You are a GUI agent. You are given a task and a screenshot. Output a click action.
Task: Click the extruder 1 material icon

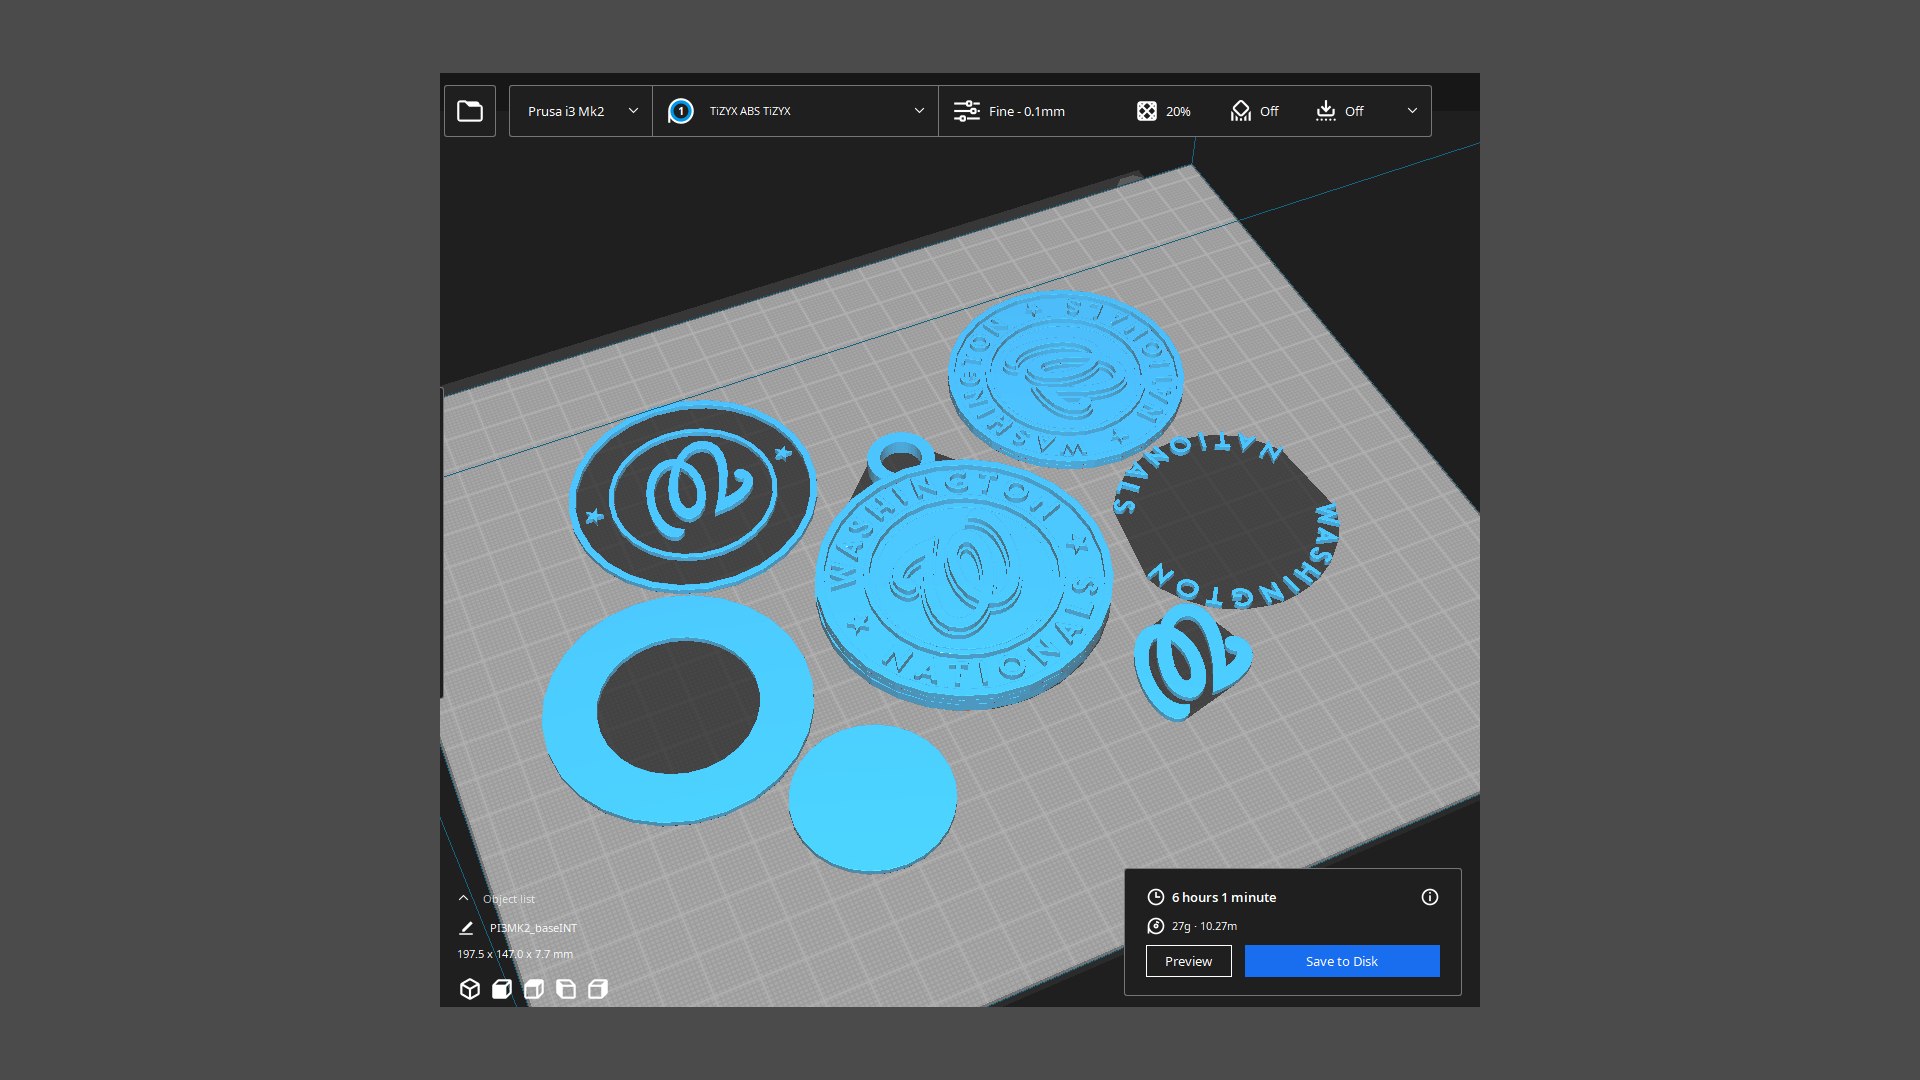681,111
